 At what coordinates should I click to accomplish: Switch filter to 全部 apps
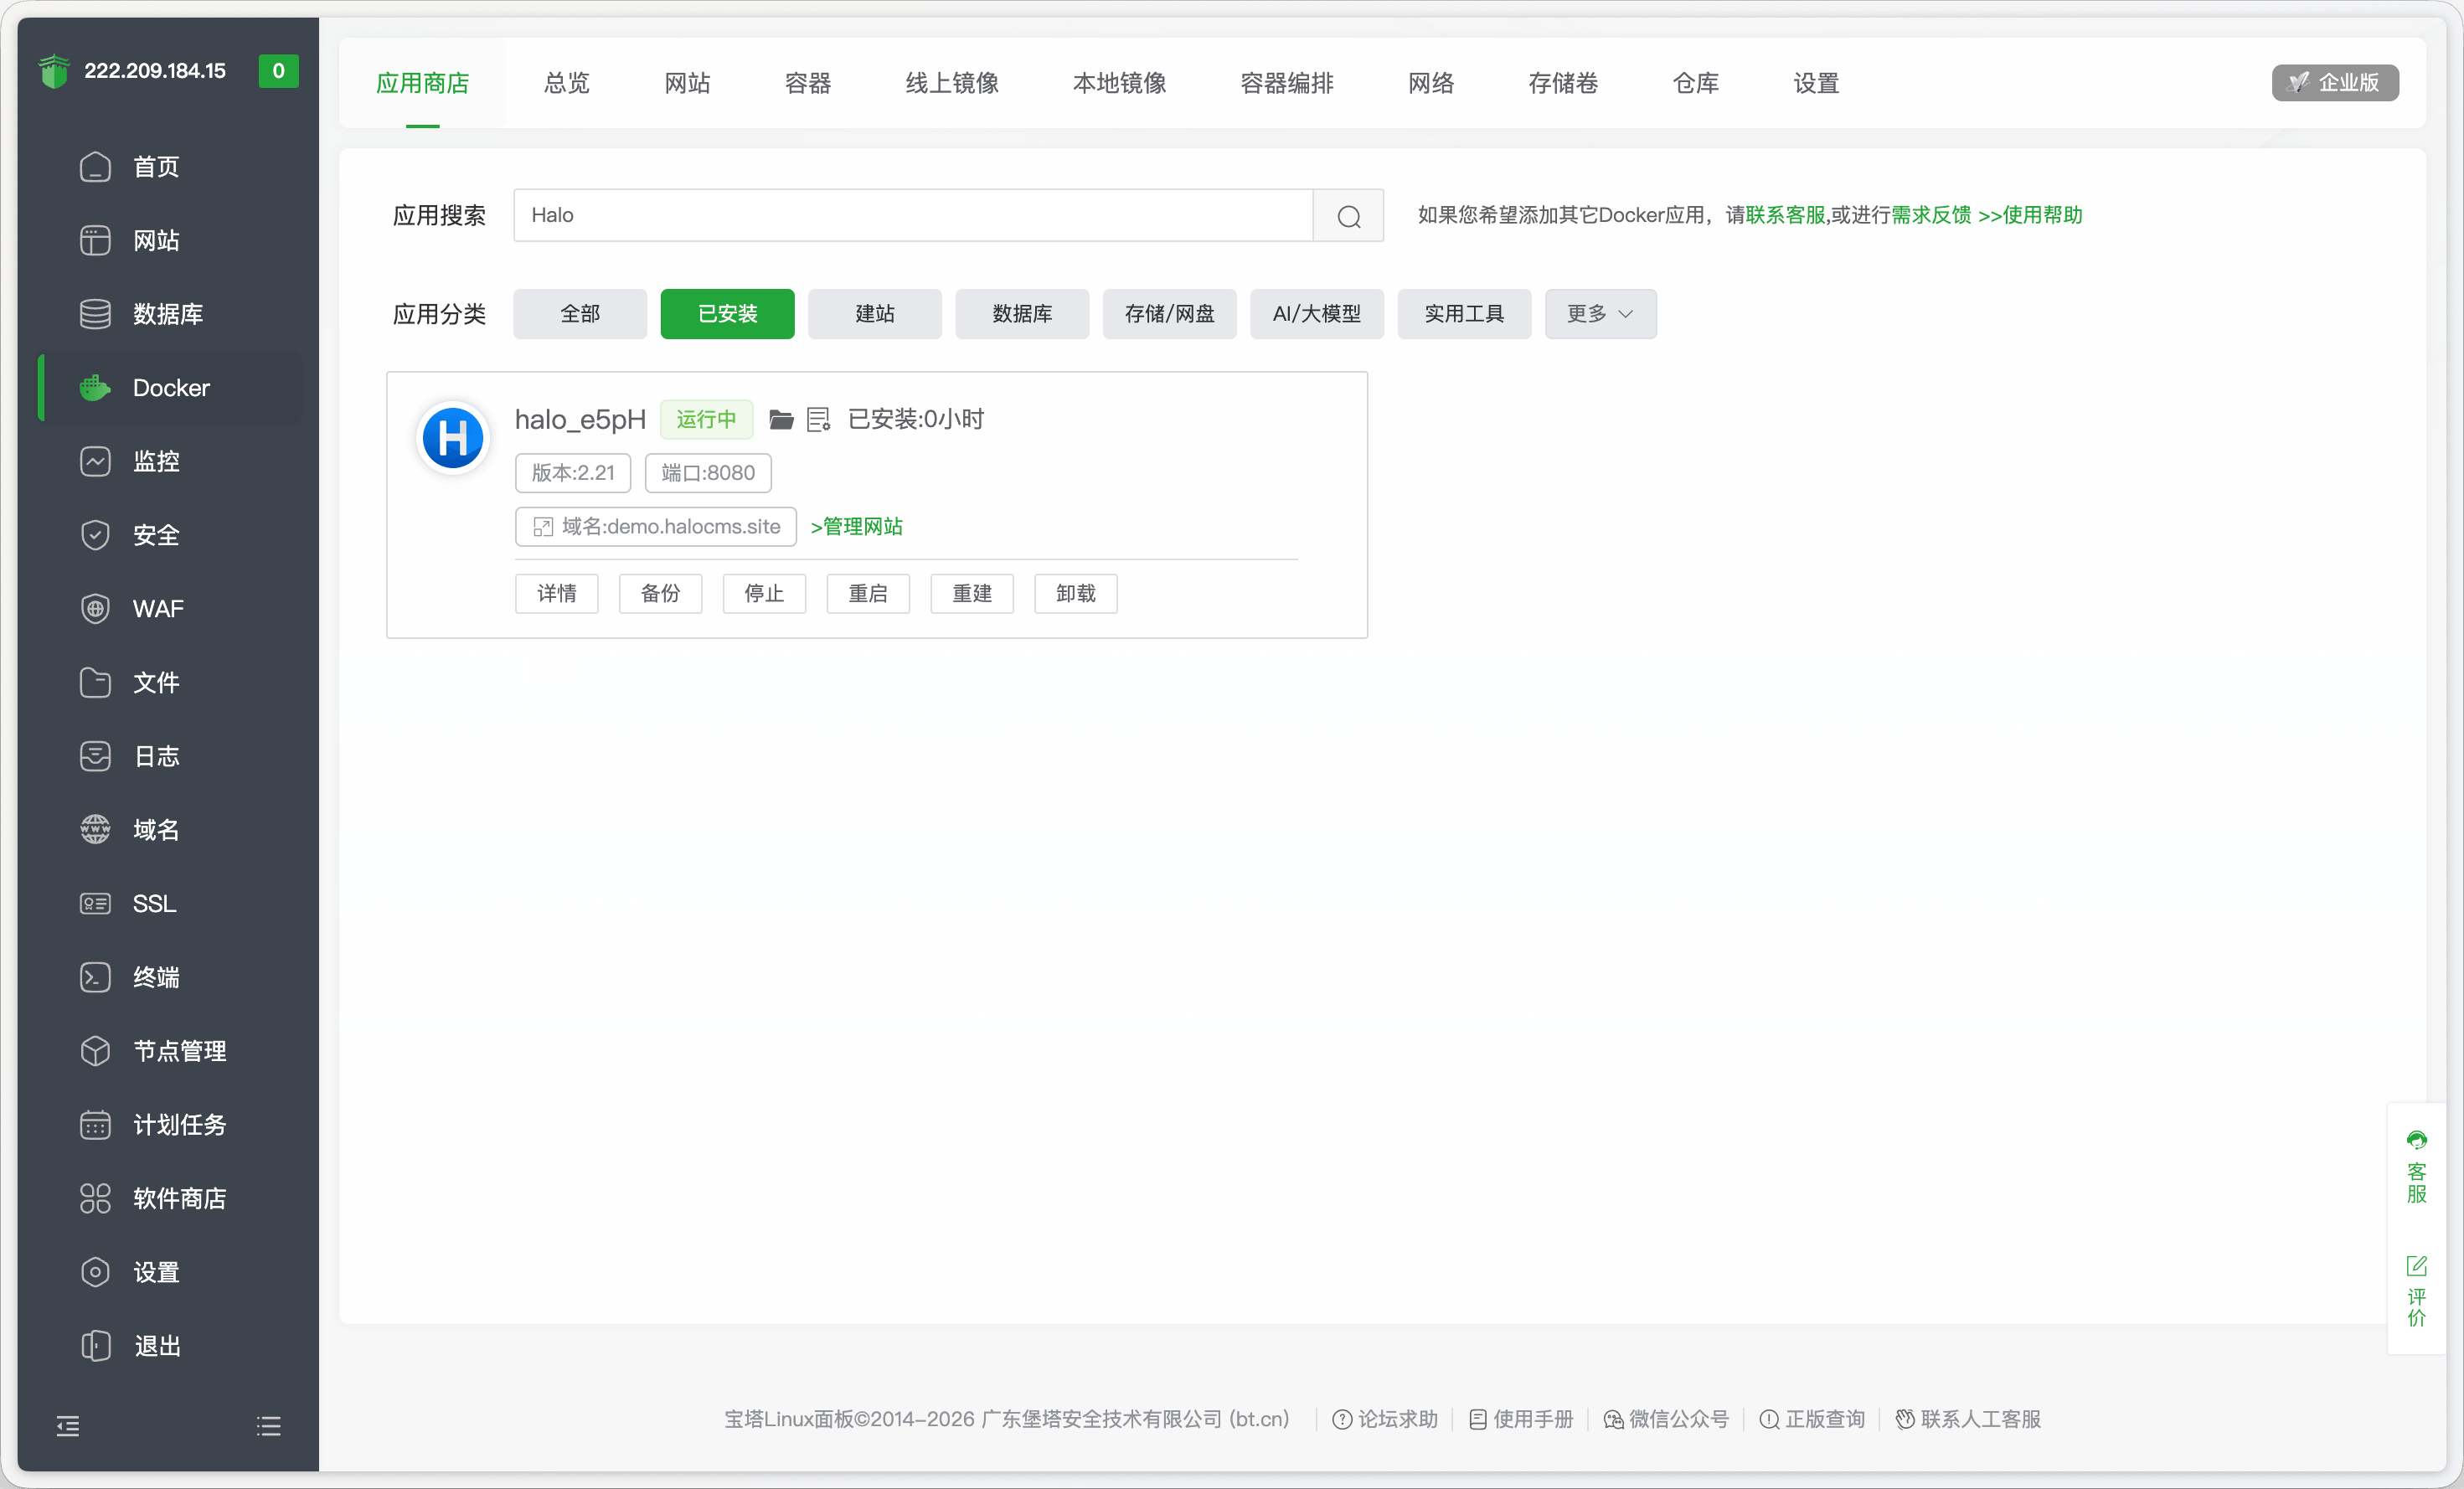579,314
